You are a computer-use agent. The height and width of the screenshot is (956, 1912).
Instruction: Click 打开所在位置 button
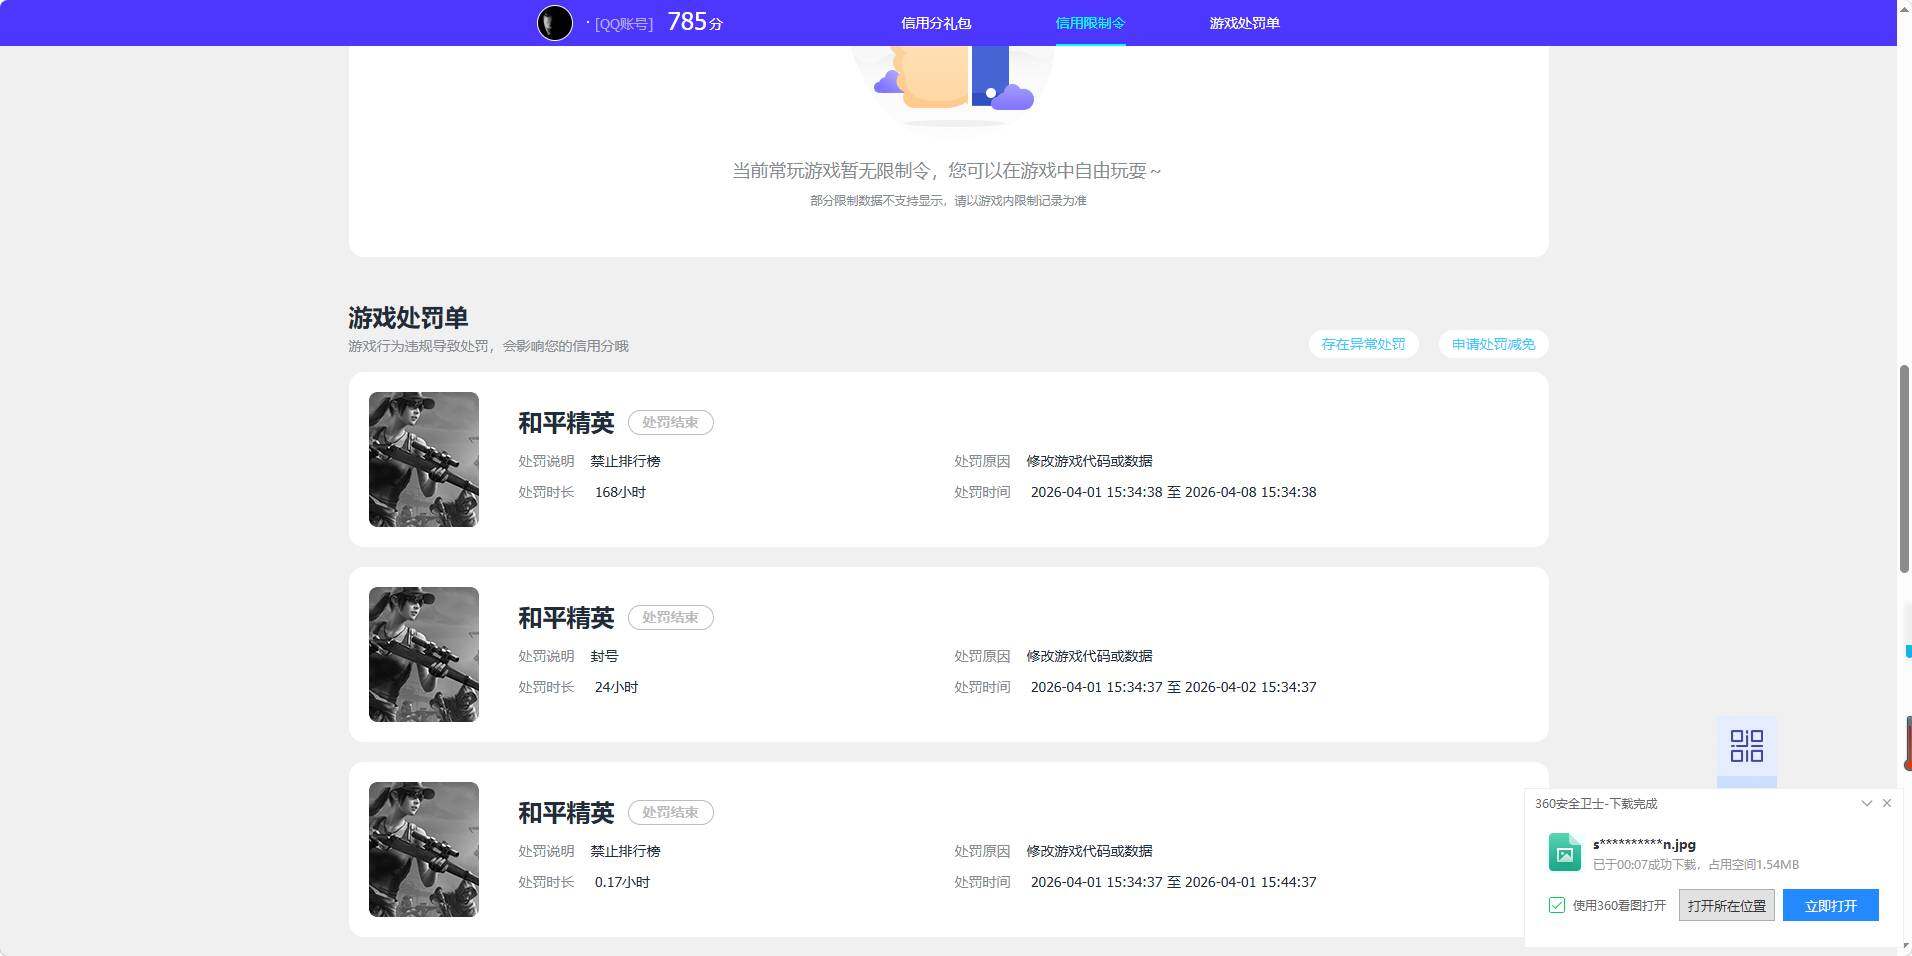[1726, 905]
